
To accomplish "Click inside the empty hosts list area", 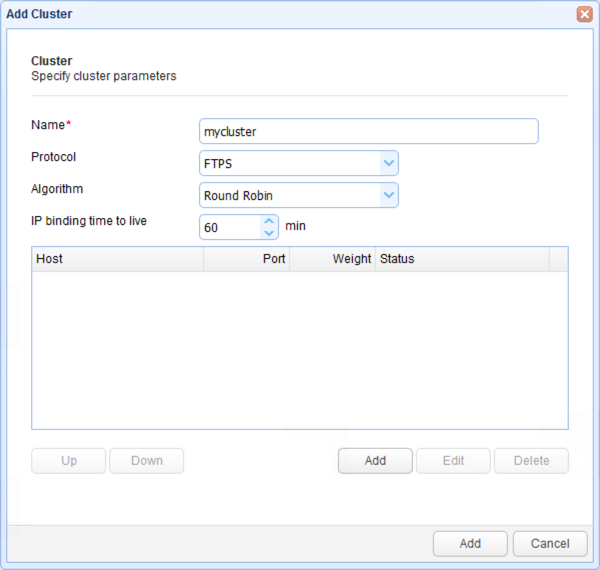I will pos(300,350).
